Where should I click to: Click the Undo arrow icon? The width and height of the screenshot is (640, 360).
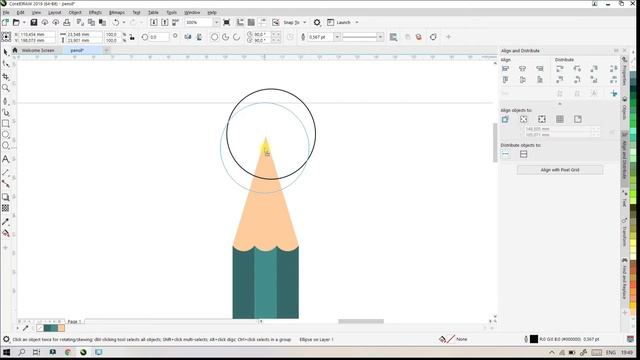116,22
